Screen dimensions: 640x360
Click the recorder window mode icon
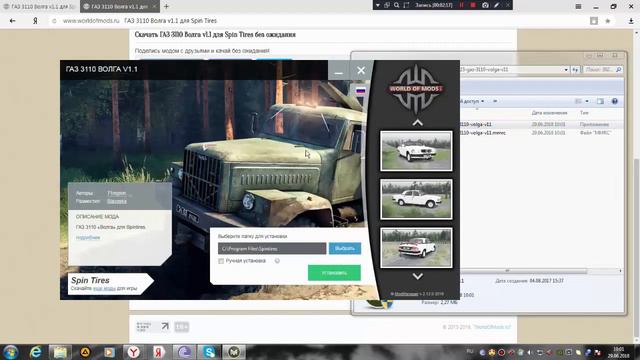pyautogui.click(x=387, y=5)
